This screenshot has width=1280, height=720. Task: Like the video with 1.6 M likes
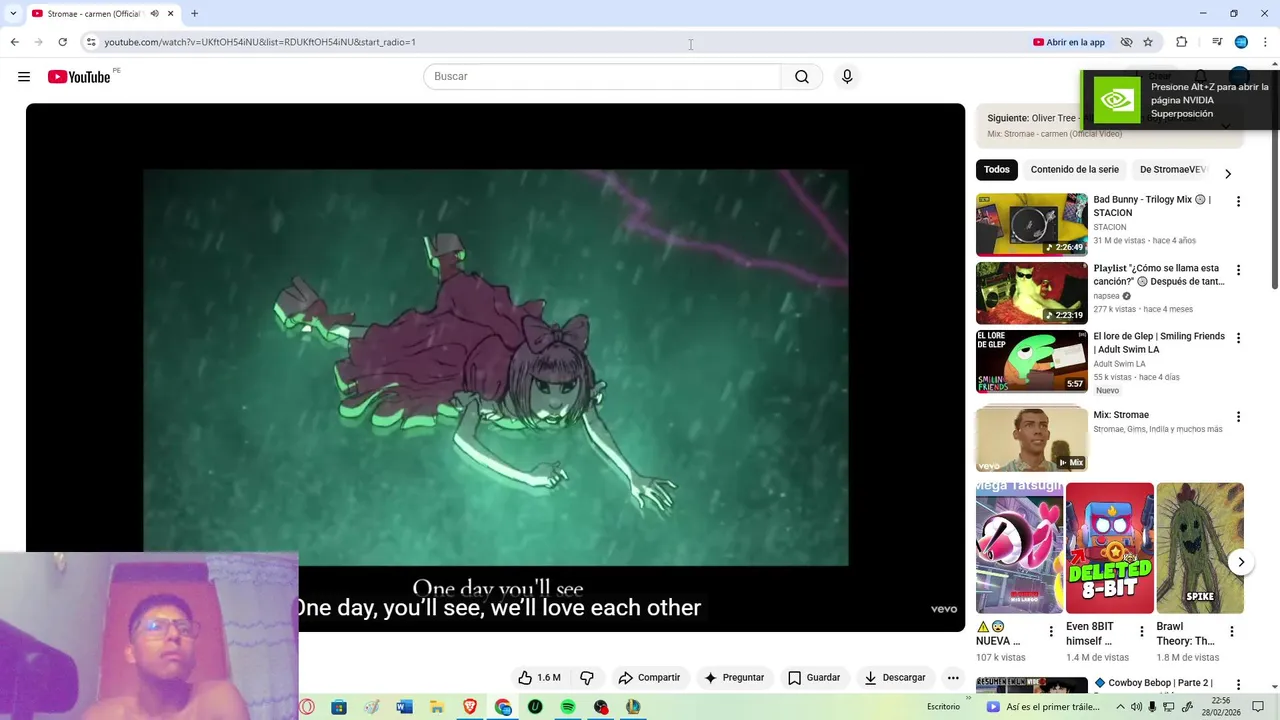tap(539, 677)
